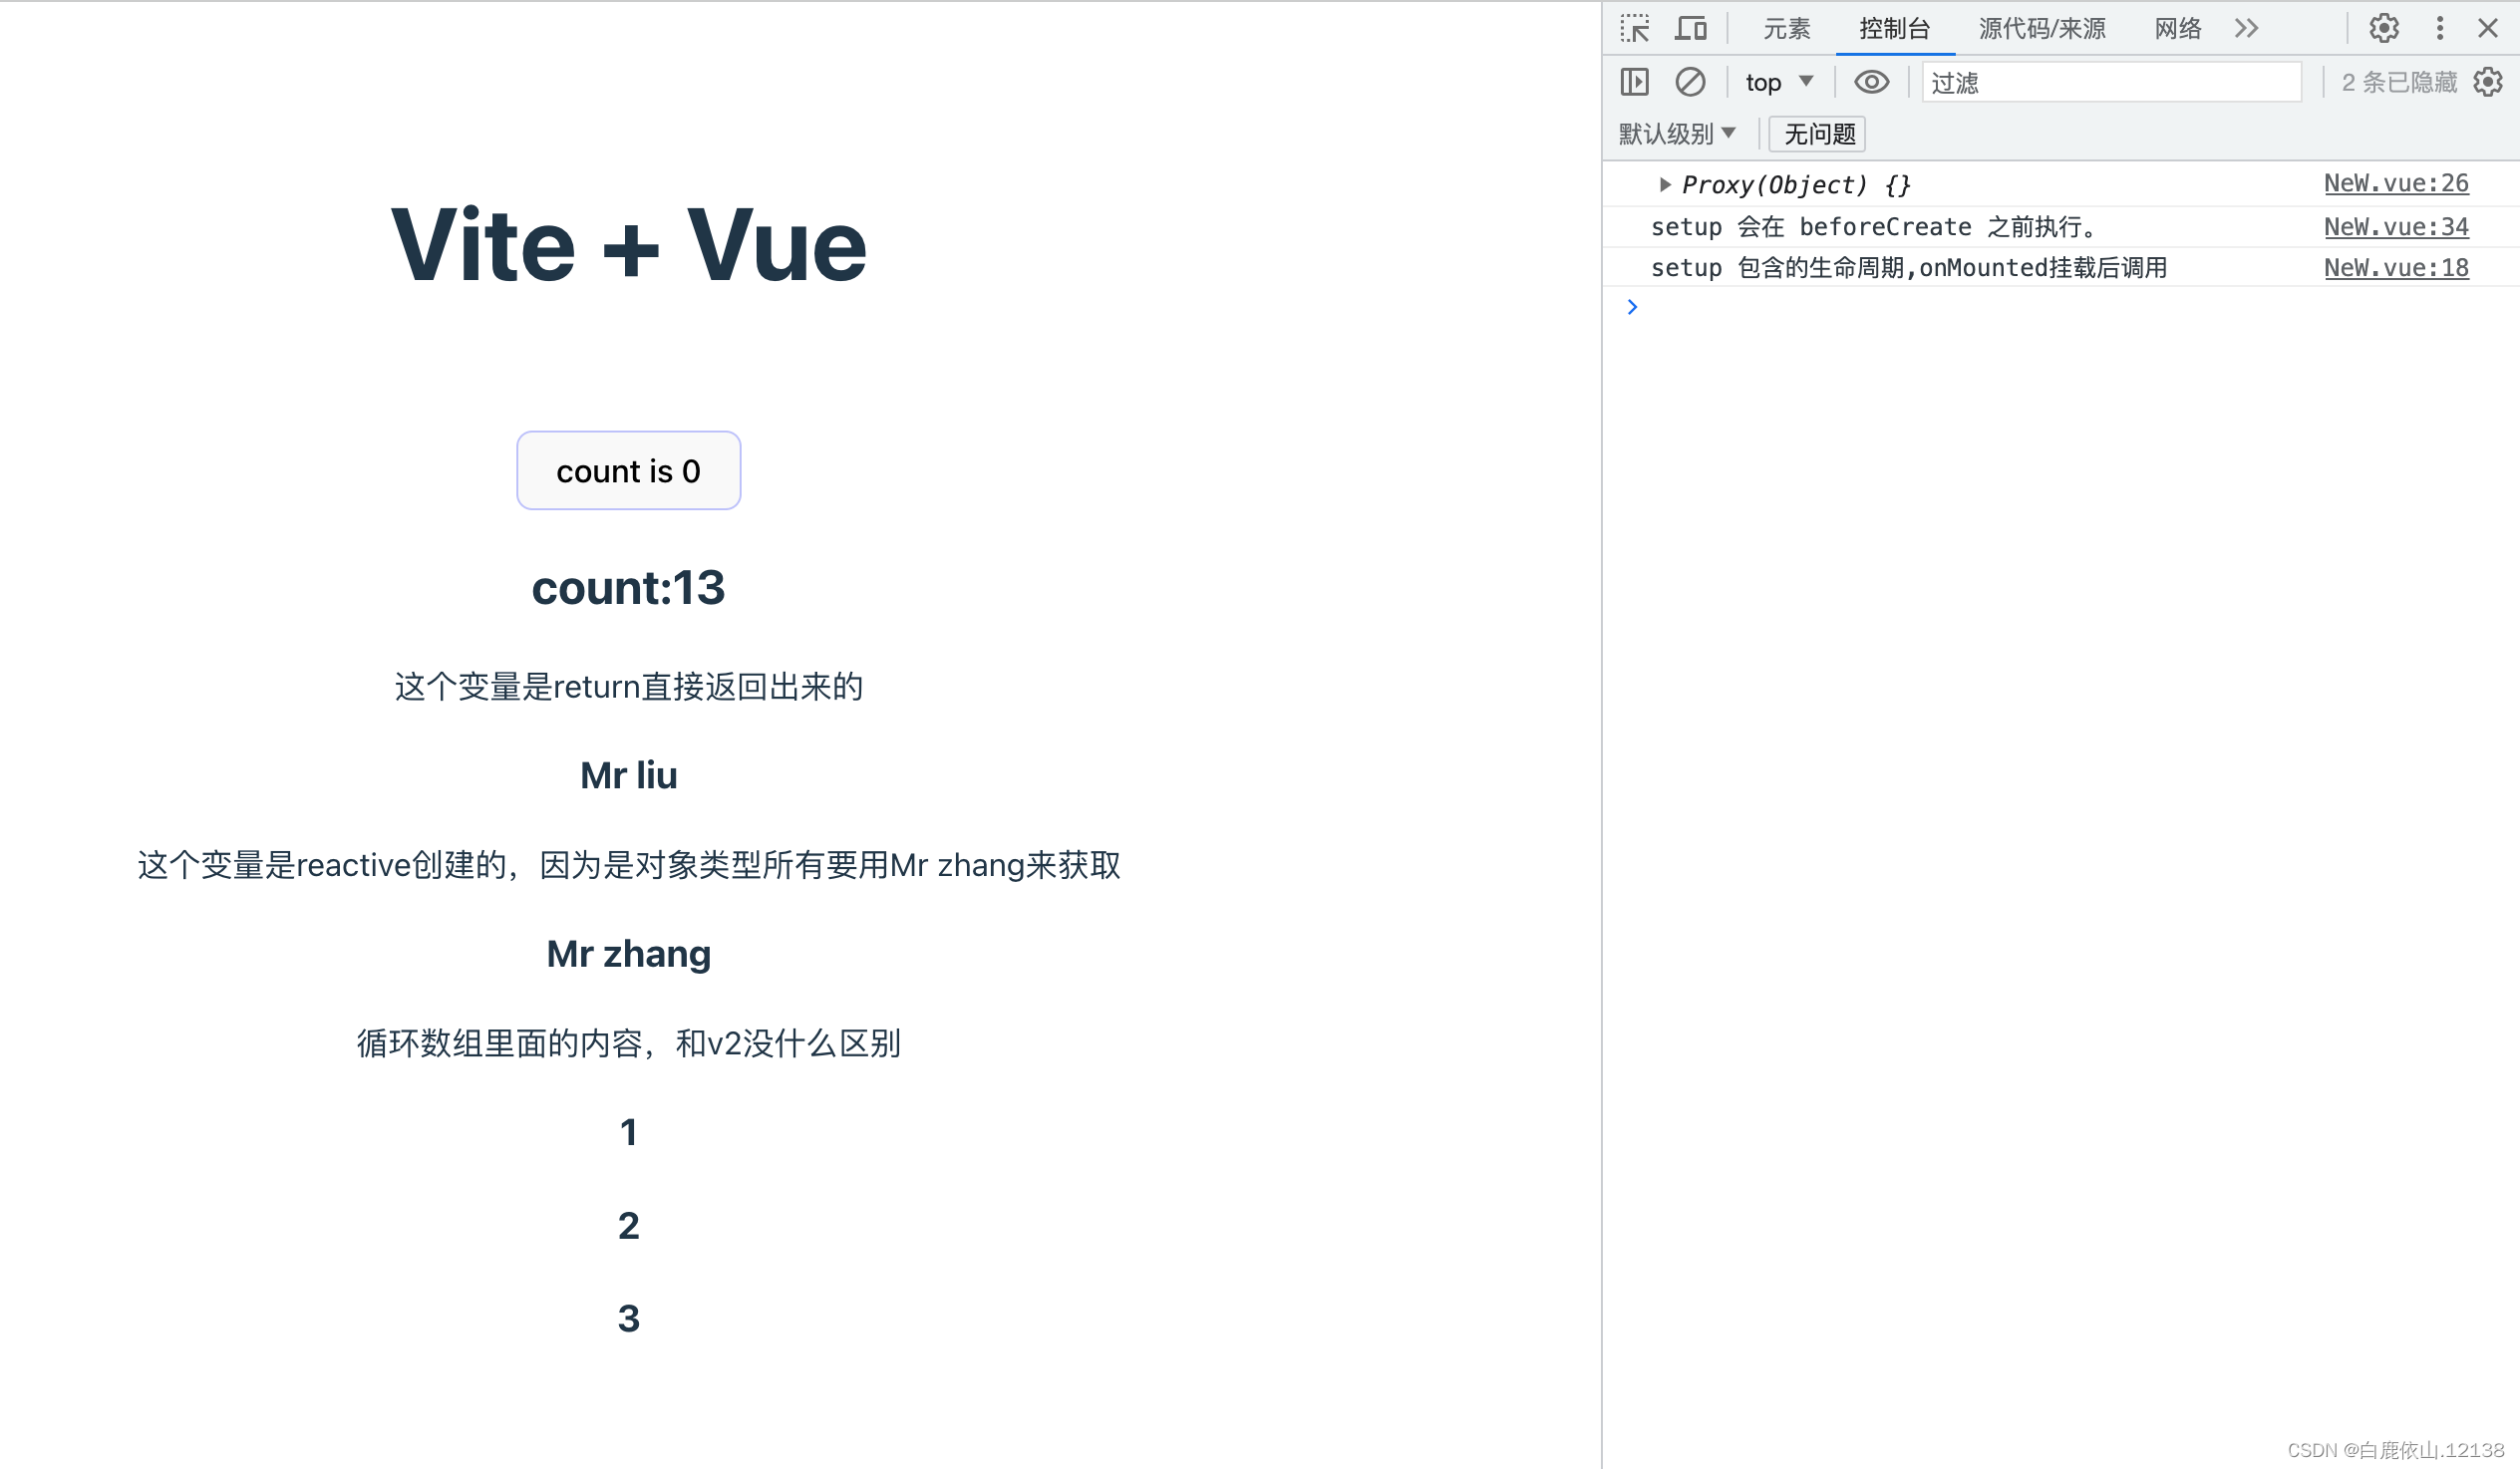
Task: Open the NeW.vue:26 source link
Action: pyautogui.click(x=2396, y=183)
